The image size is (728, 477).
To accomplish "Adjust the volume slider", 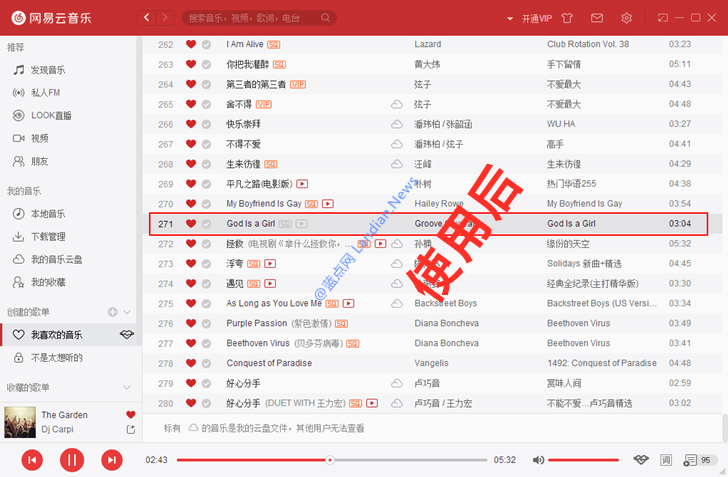I will coord(584,460).
